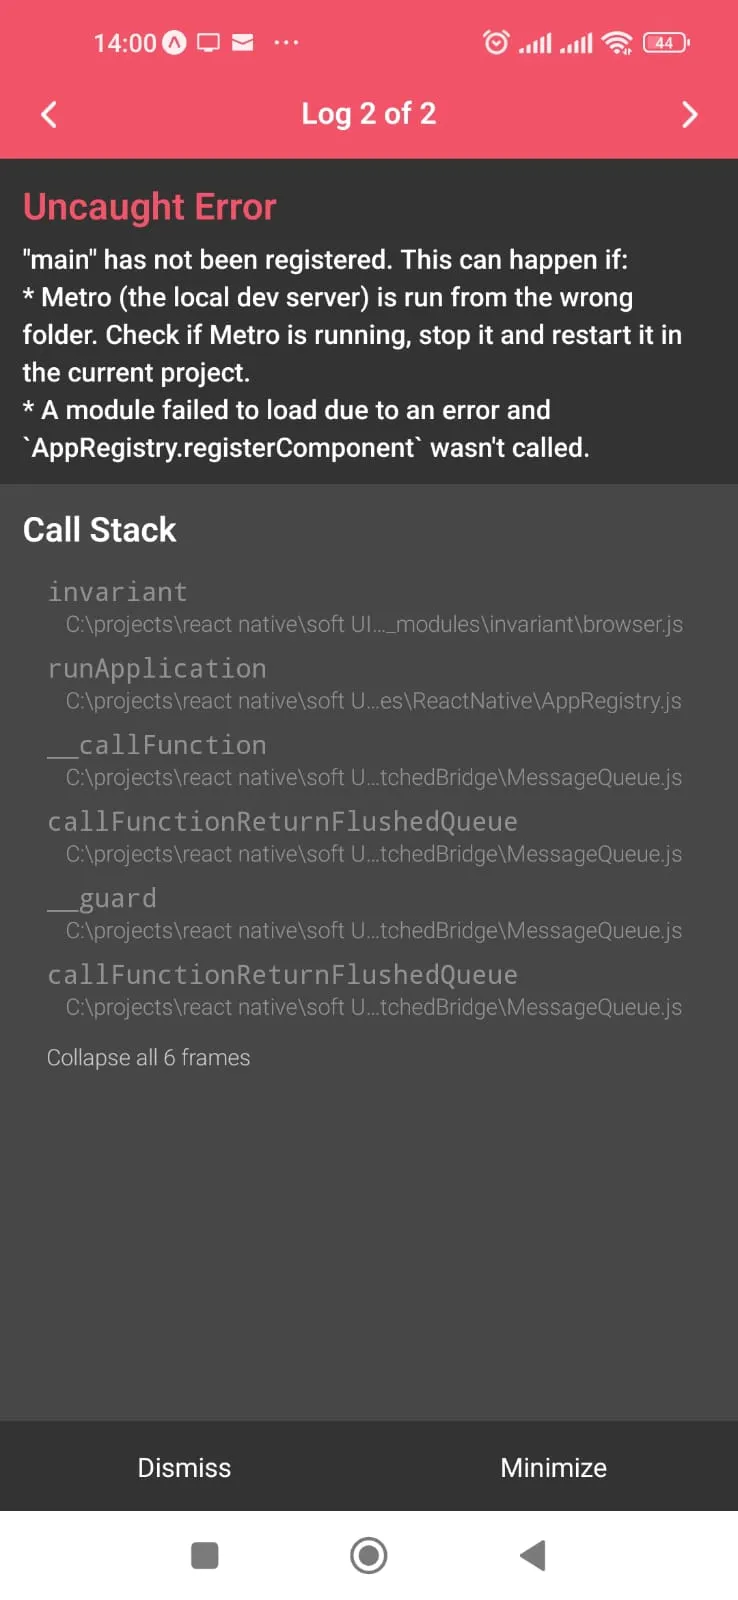
Task: Tap the Uncaught Error heading
Action: click(x=150, y=206)
